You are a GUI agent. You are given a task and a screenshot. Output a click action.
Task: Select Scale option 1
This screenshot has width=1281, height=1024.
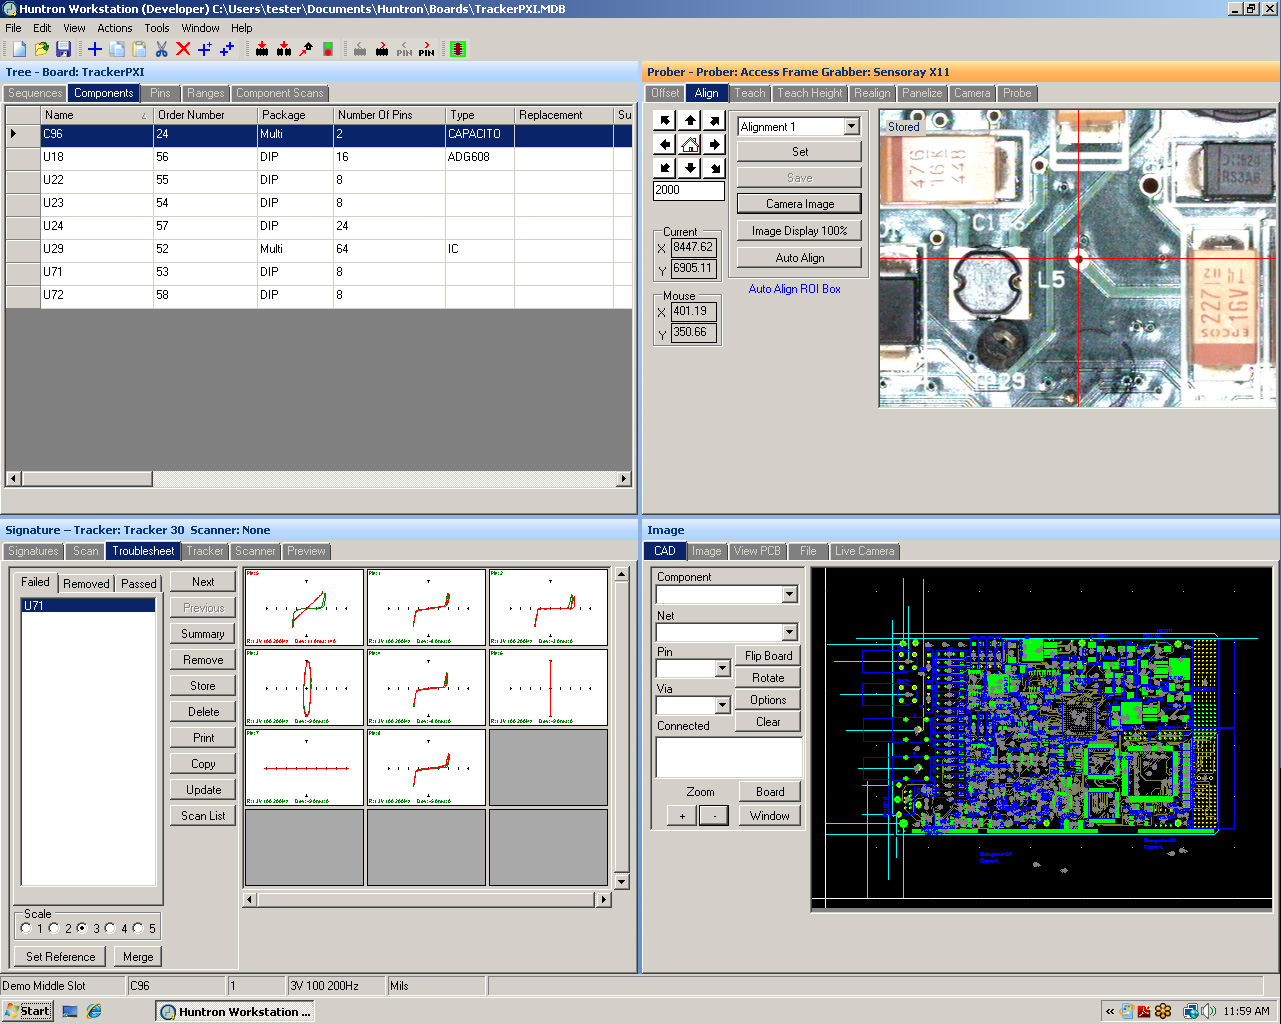click(x=26, y=928)
